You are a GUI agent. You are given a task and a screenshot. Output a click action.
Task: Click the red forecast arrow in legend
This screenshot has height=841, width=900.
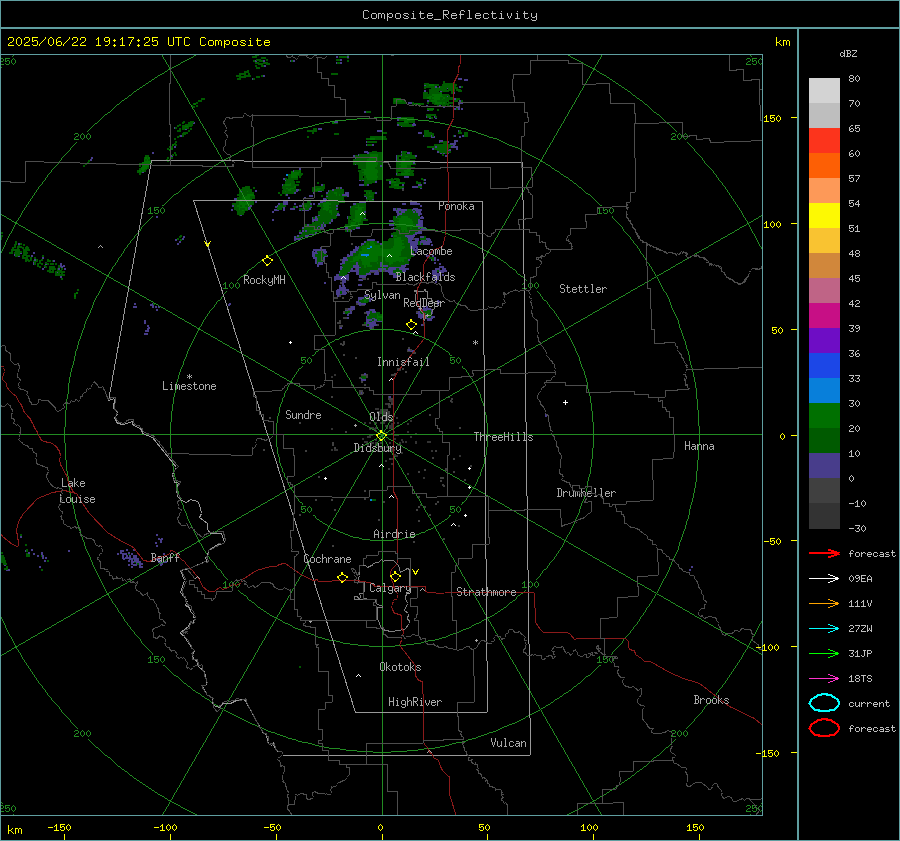point(824,553)
